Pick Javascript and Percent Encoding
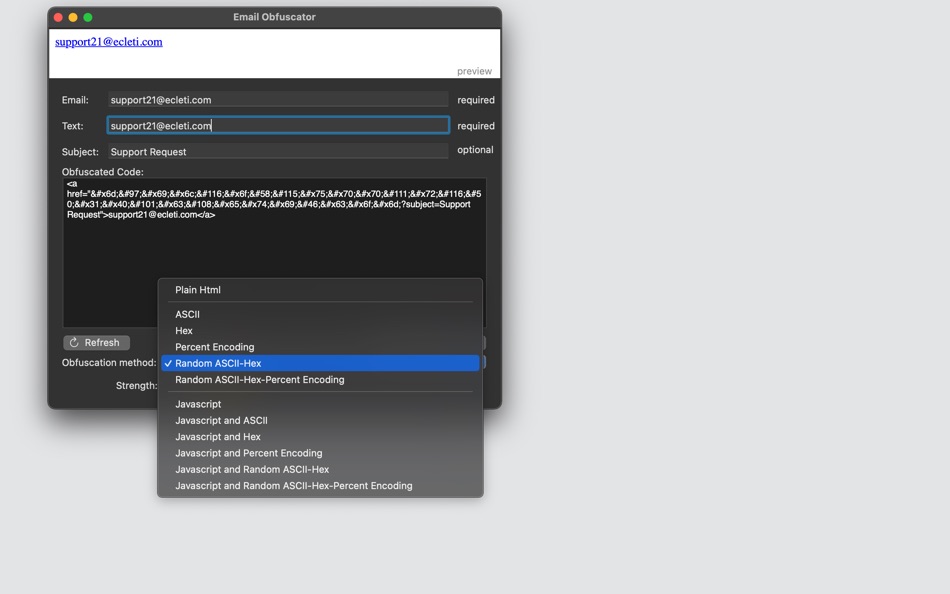 320,453
